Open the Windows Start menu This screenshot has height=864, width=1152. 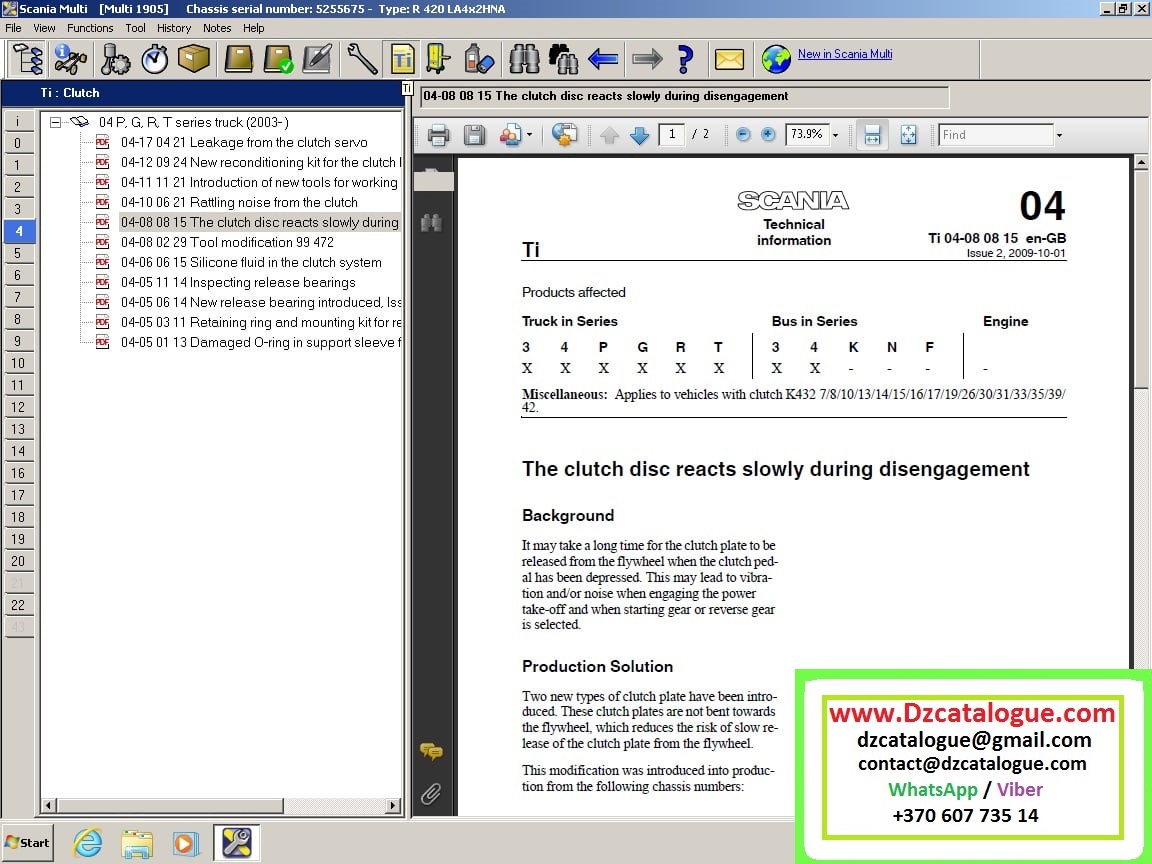(x=27, y=843)
